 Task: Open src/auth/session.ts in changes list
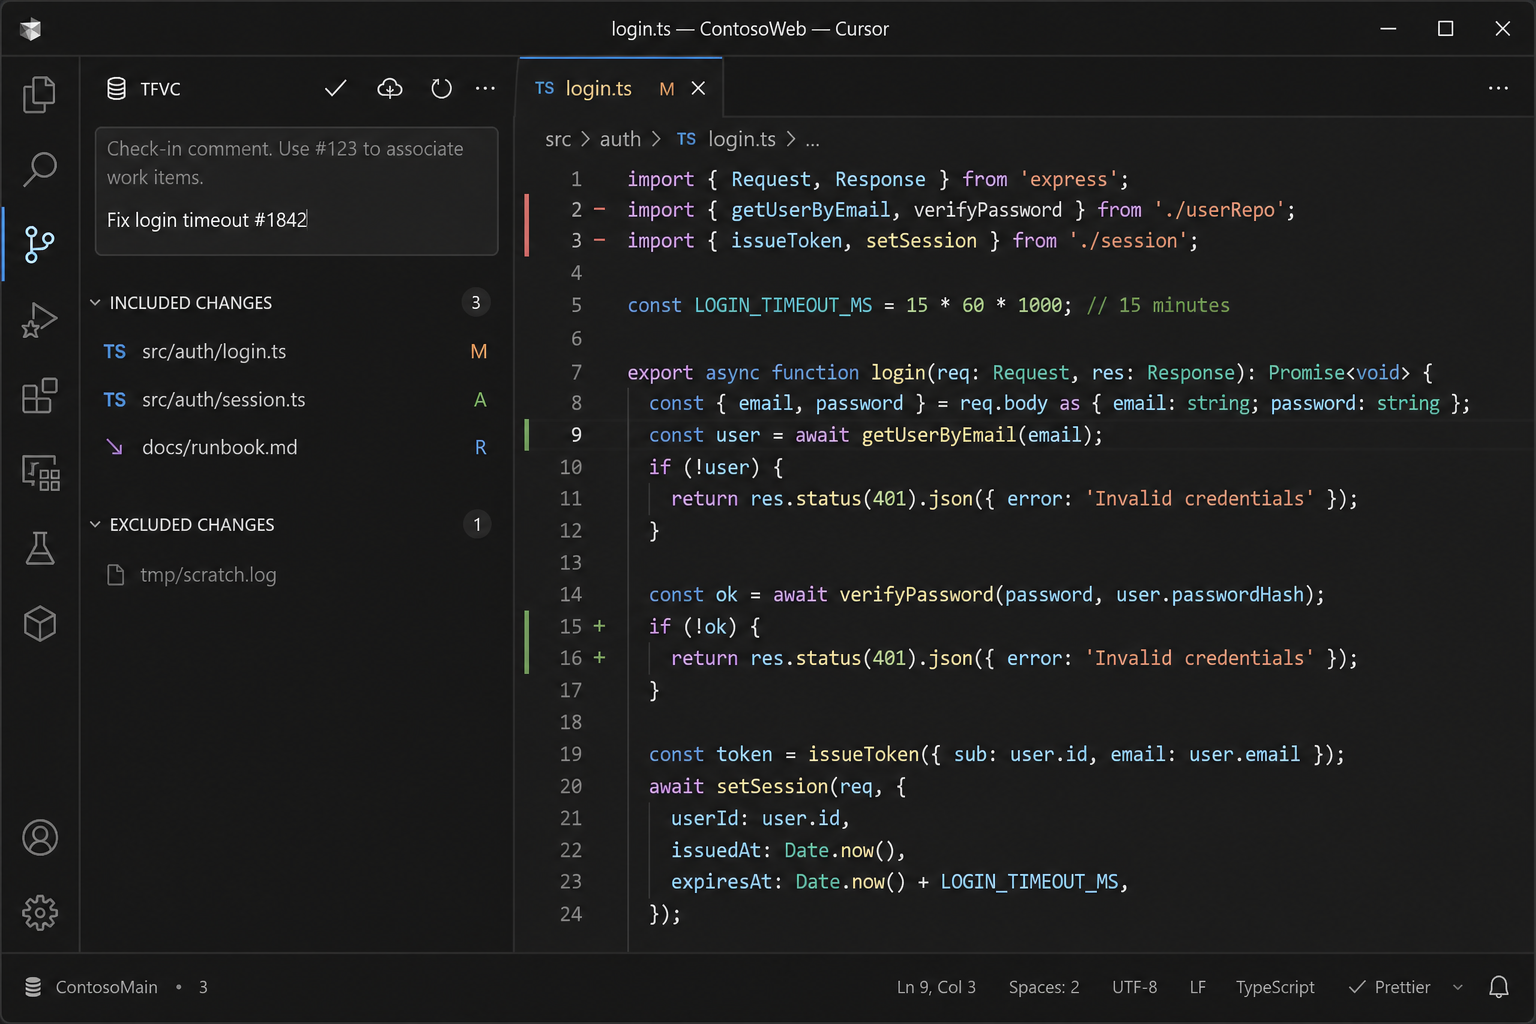click(296, 400)
